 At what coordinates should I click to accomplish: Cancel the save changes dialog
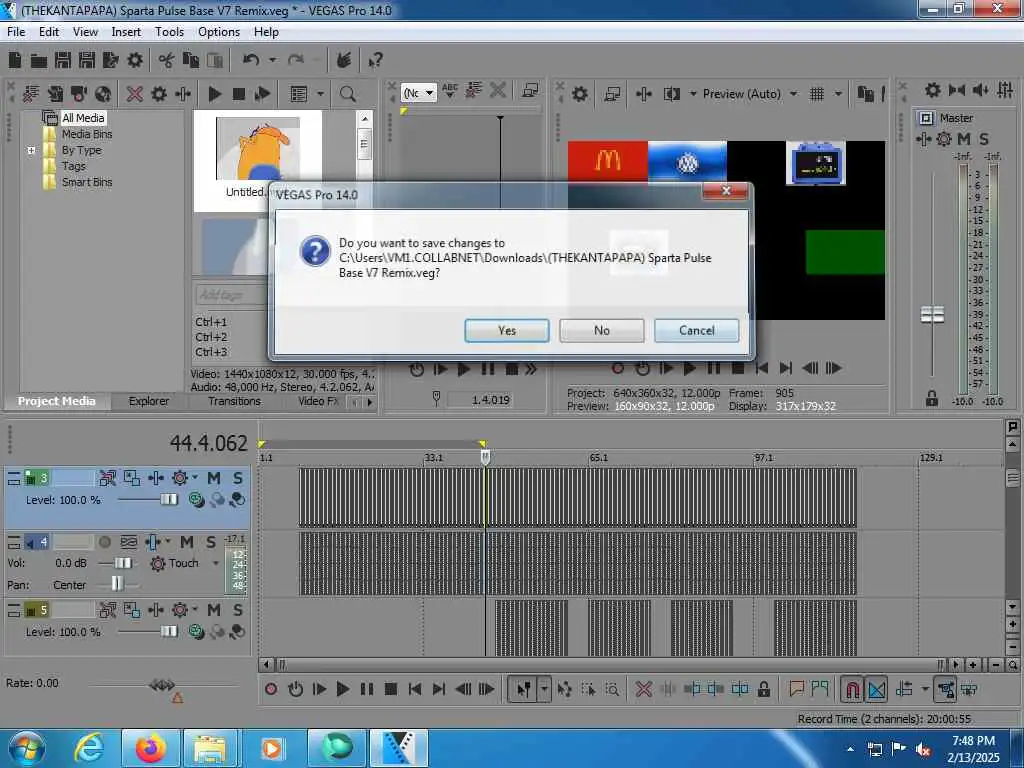[696, 330]
